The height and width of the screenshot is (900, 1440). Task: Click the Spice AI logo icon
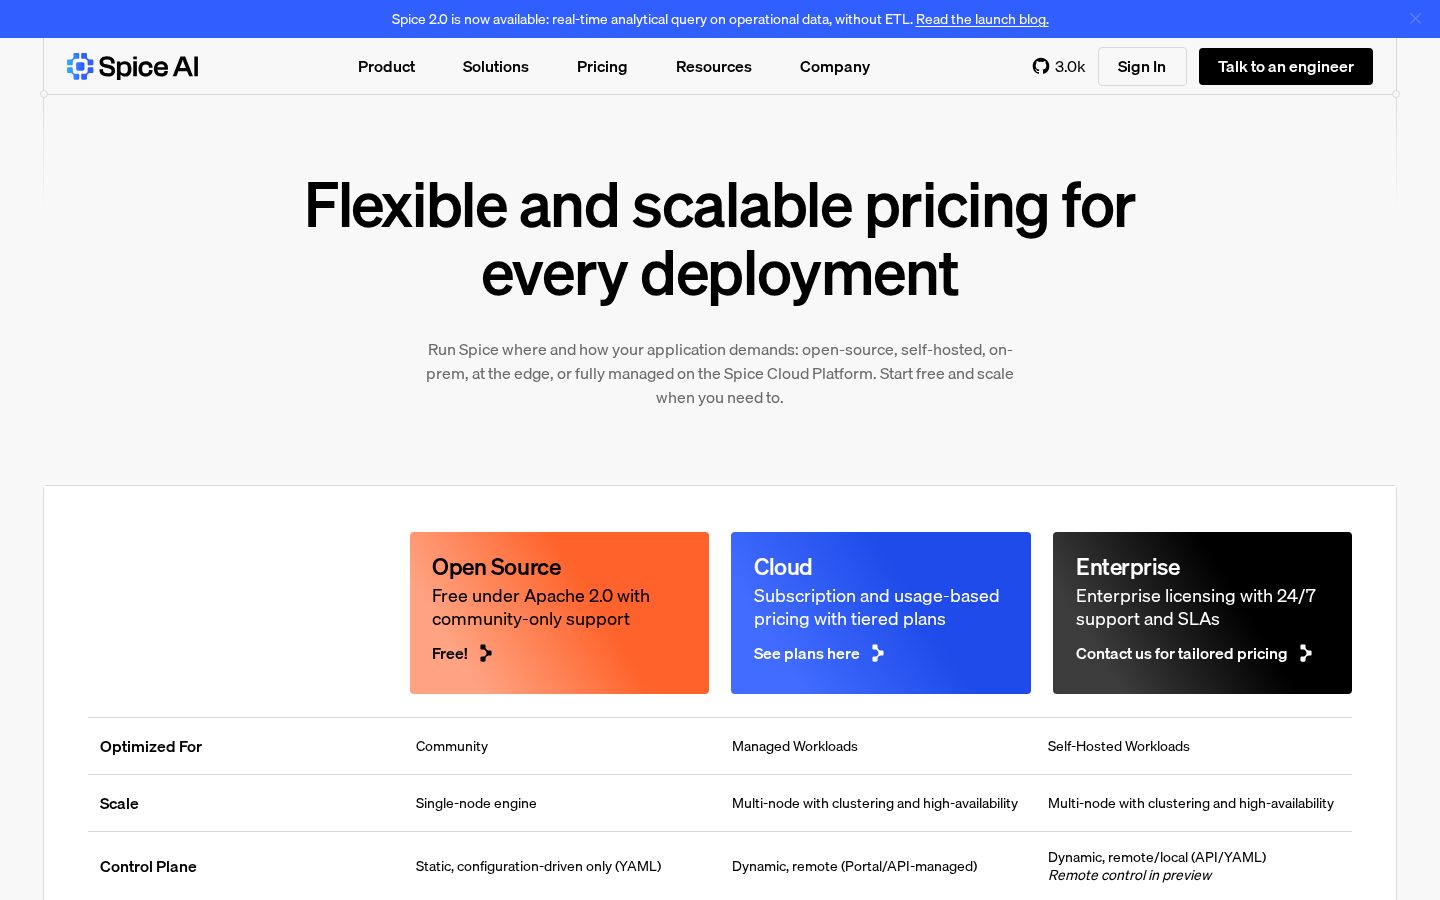pyautogui.click(x=80, y=66)
